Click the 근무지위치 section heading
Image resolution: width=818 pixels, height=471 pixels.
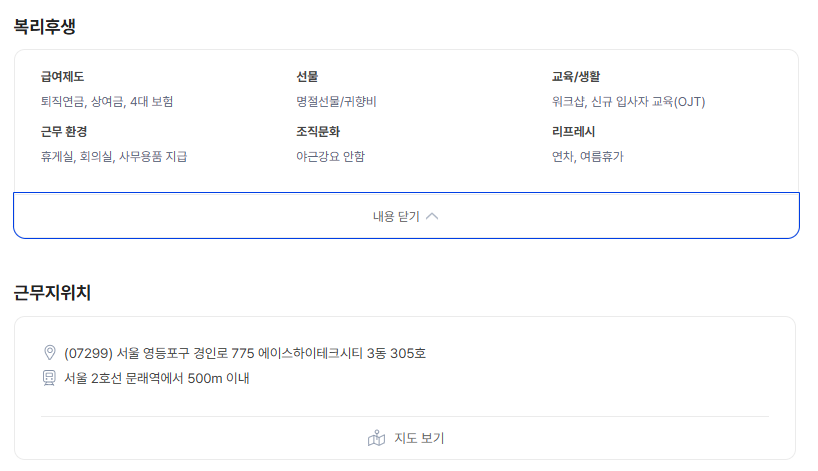pyautogui.click(x=52, y=293)
